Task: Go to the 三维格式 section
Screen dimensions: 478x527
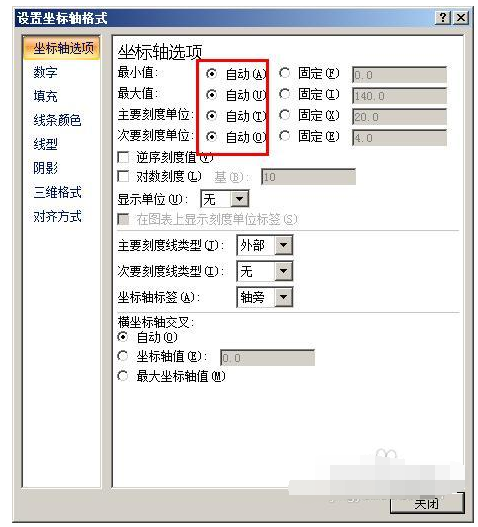Action: pos(57,192)
